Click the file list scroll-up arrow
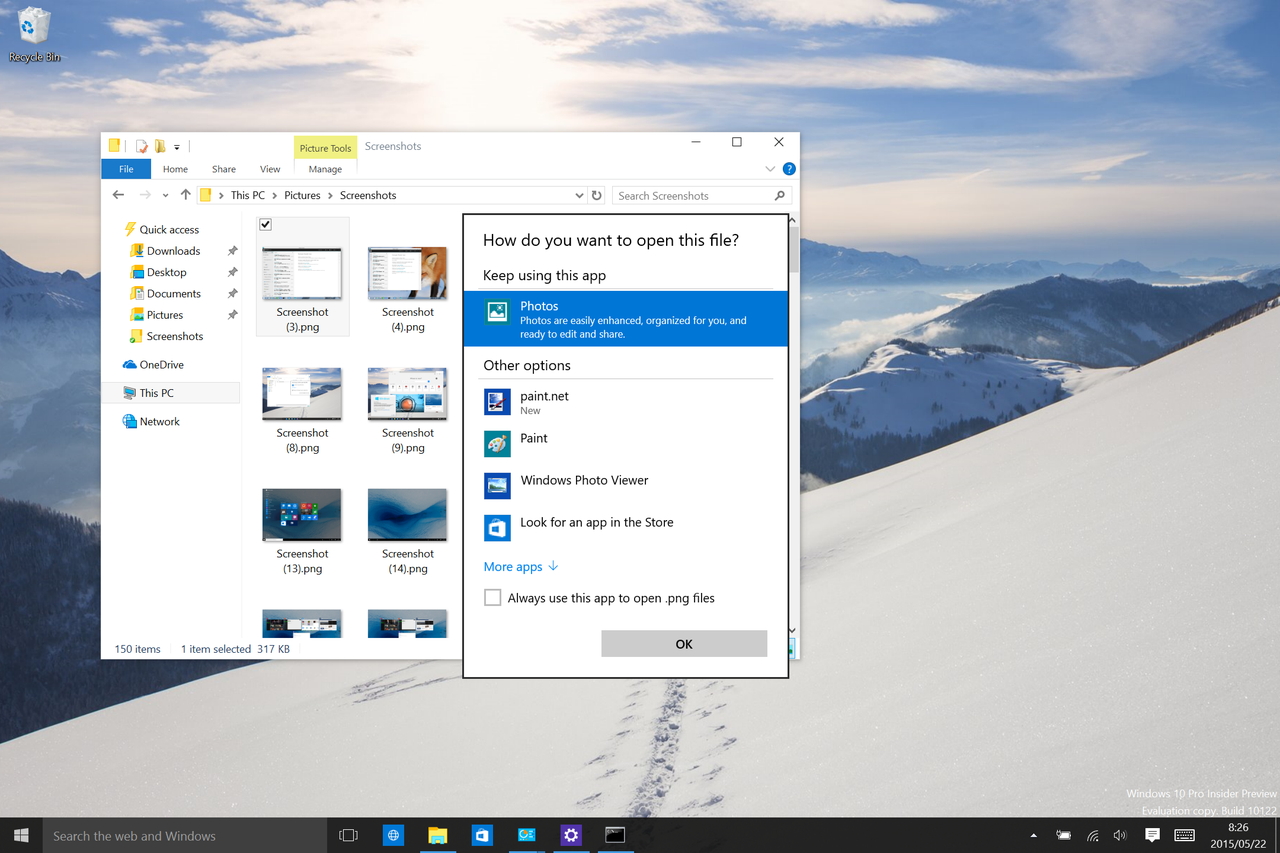Image resolution: width=1280 pixels, height=853 pixels. point(793,220)
